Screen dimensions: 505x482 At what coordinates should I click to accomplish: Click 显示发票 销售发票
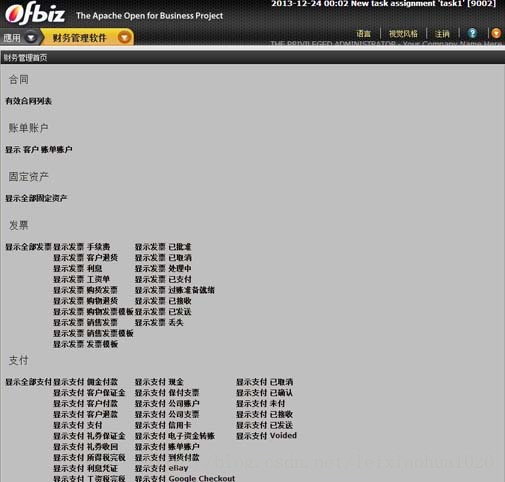(x=86, y=323)
